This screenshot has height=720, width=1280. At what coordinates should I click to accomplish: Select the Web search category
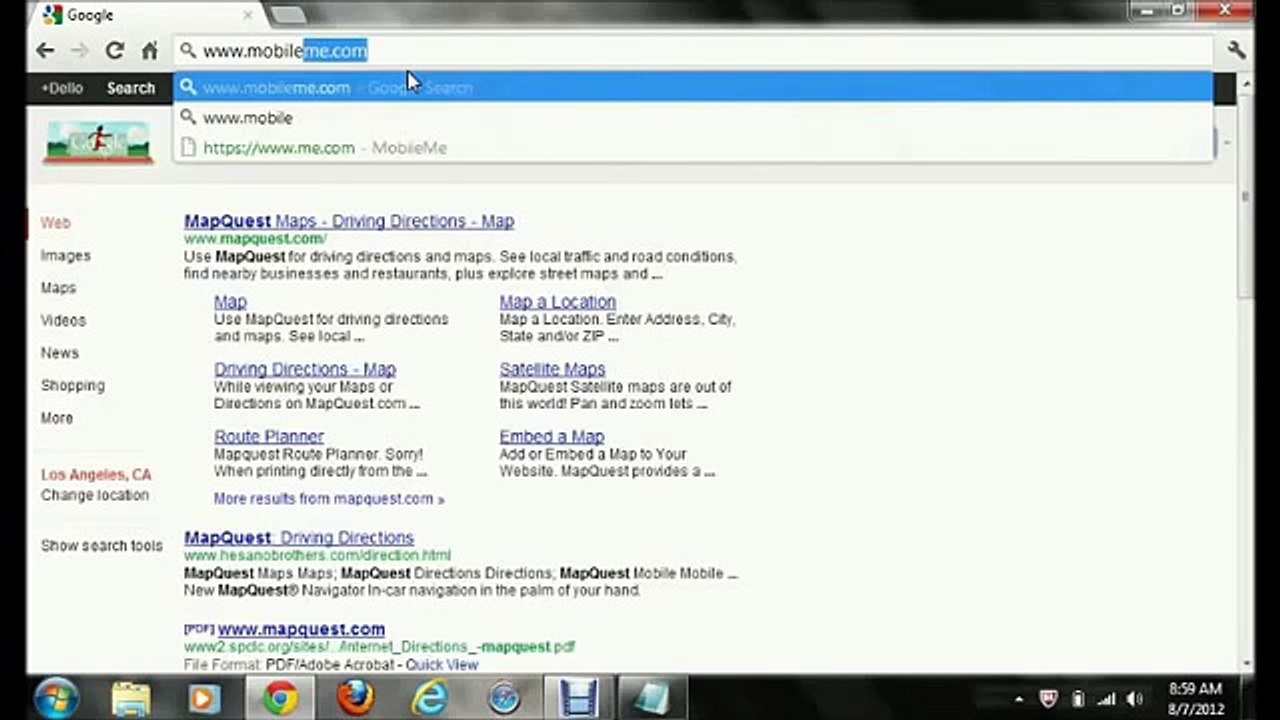coord(56,223)
